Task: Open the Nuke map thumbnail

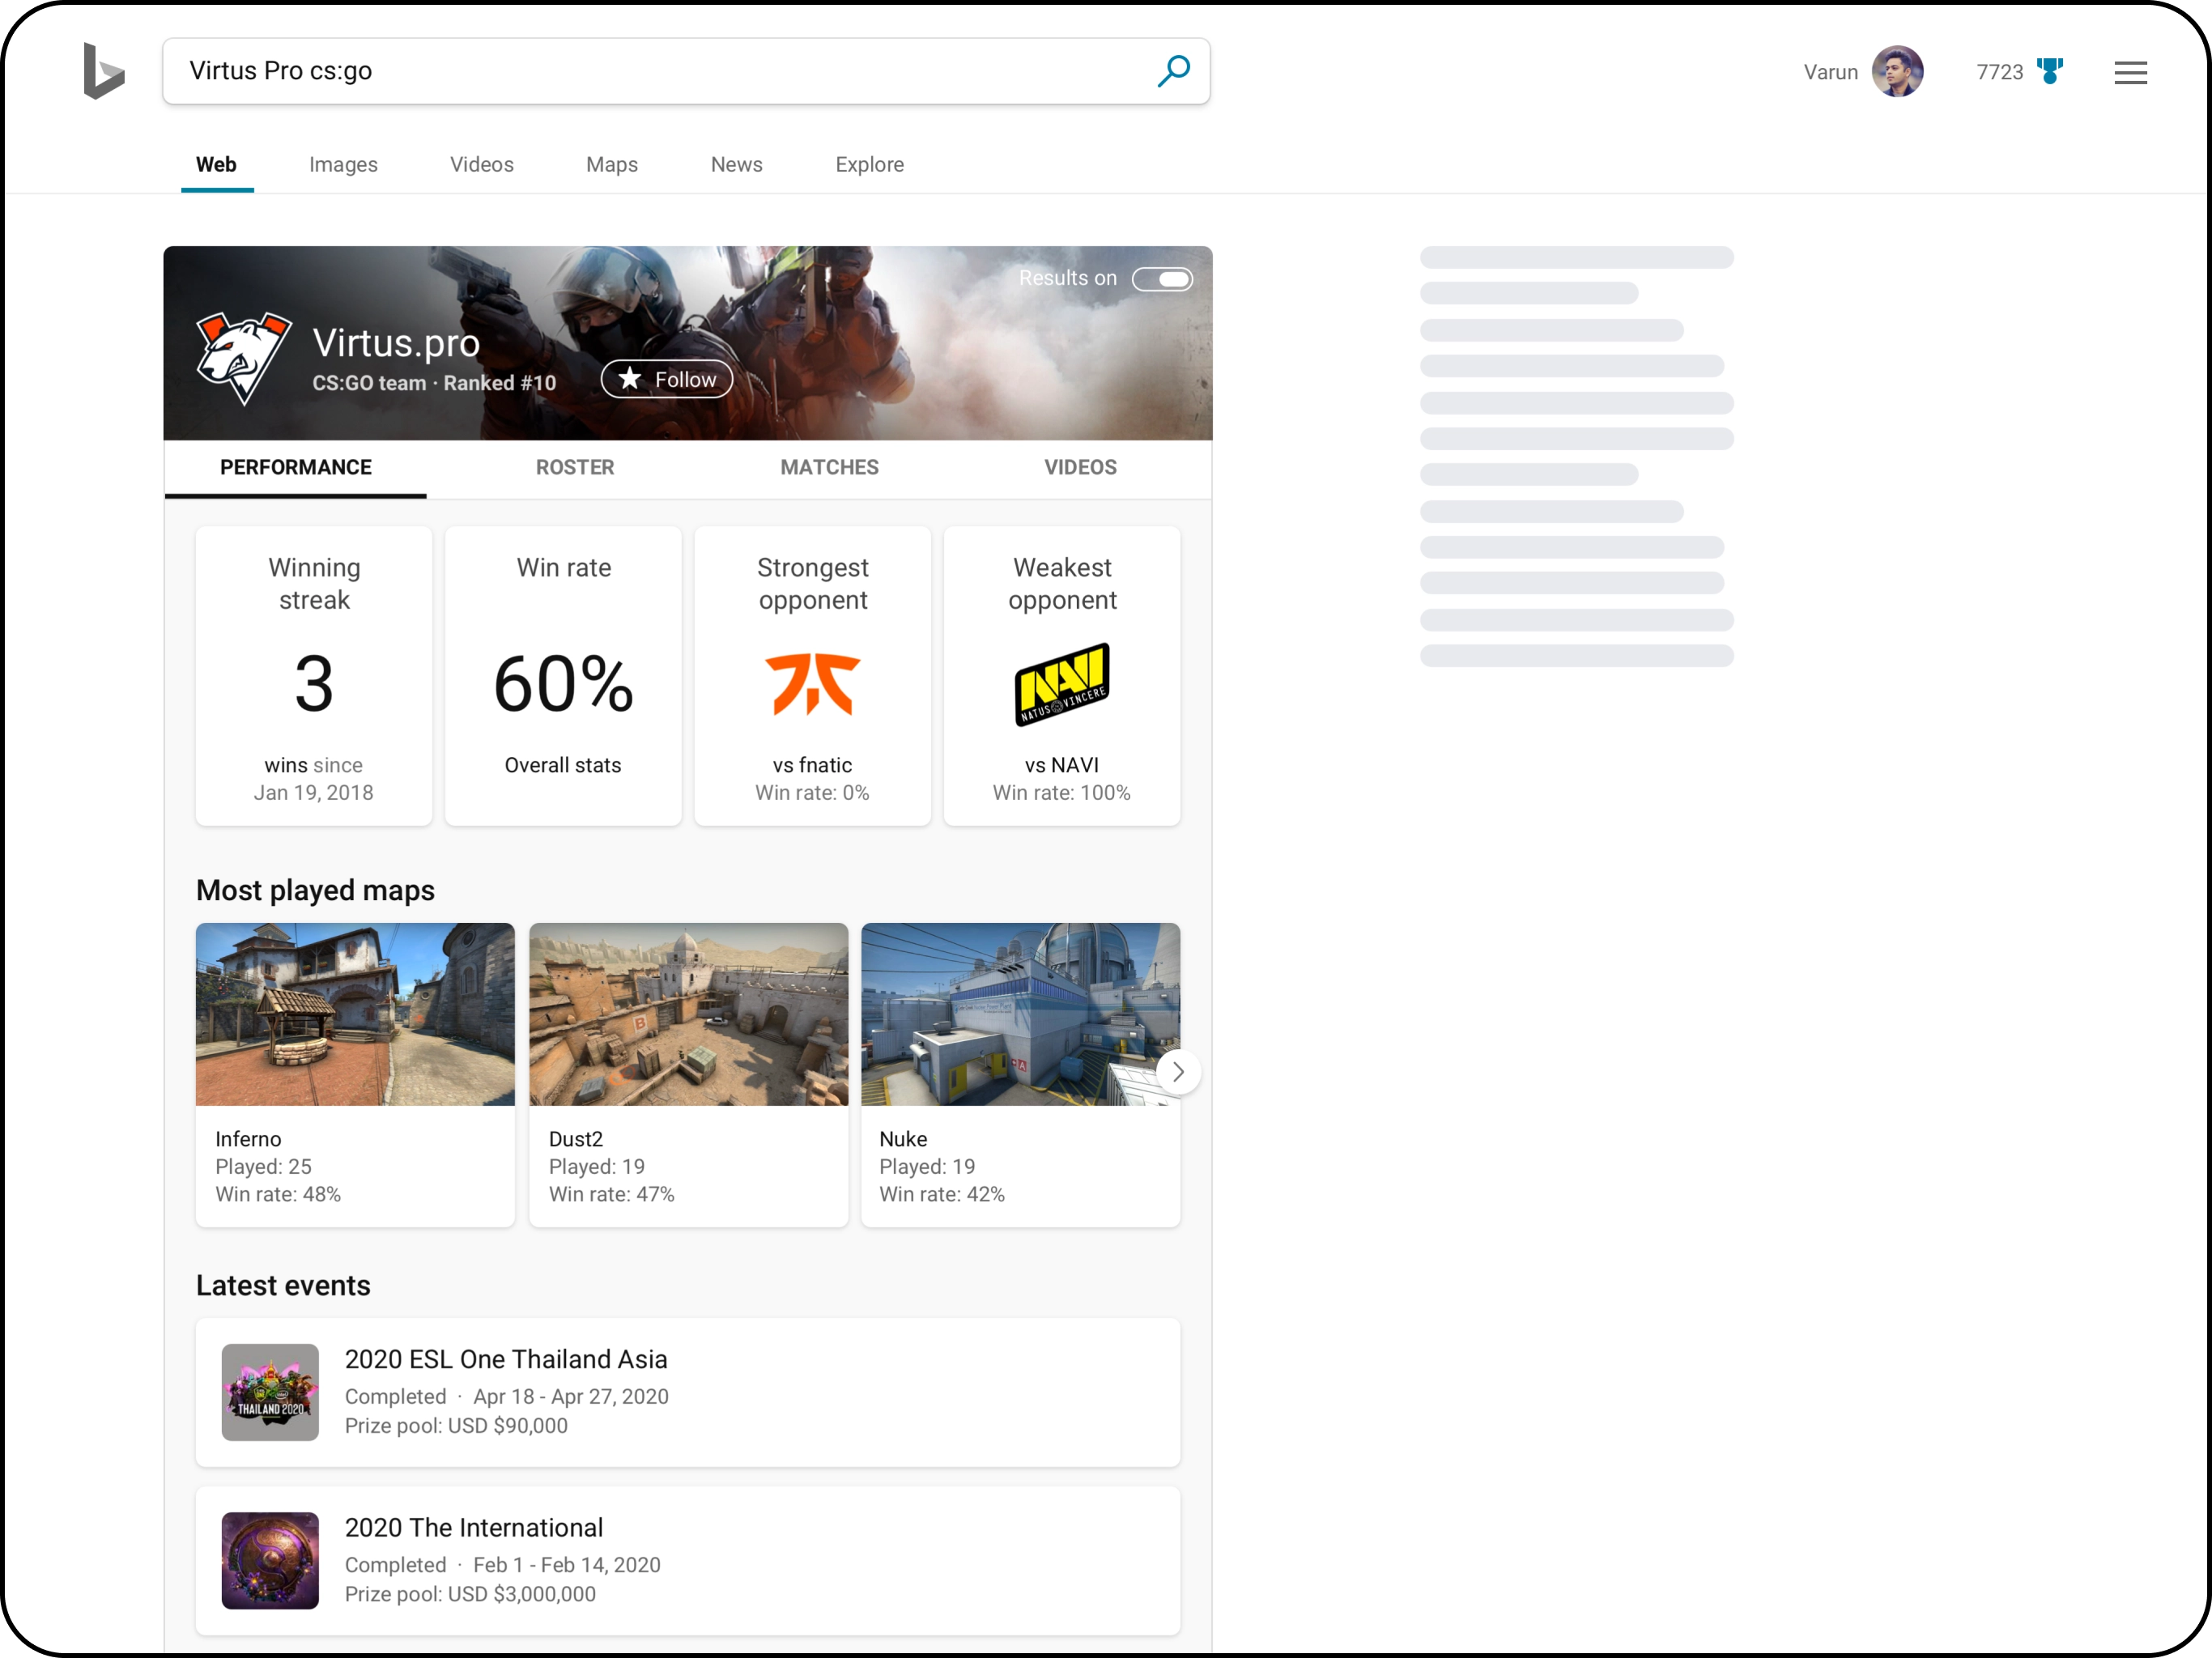Action: tap(1020, 1013)
